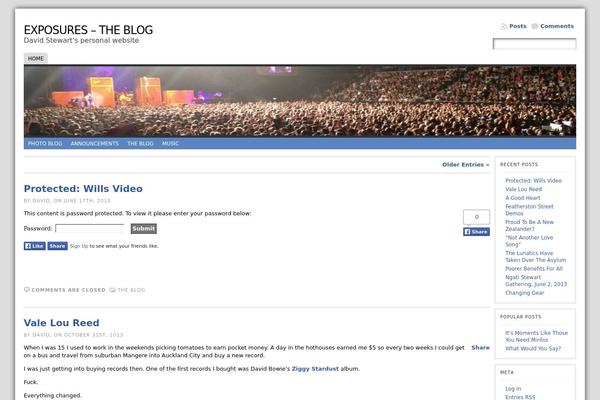Select The Blog menu item in blue bar
Image resolution: width=600 pixels, height=400 pixels.
[x=140, y=144]
